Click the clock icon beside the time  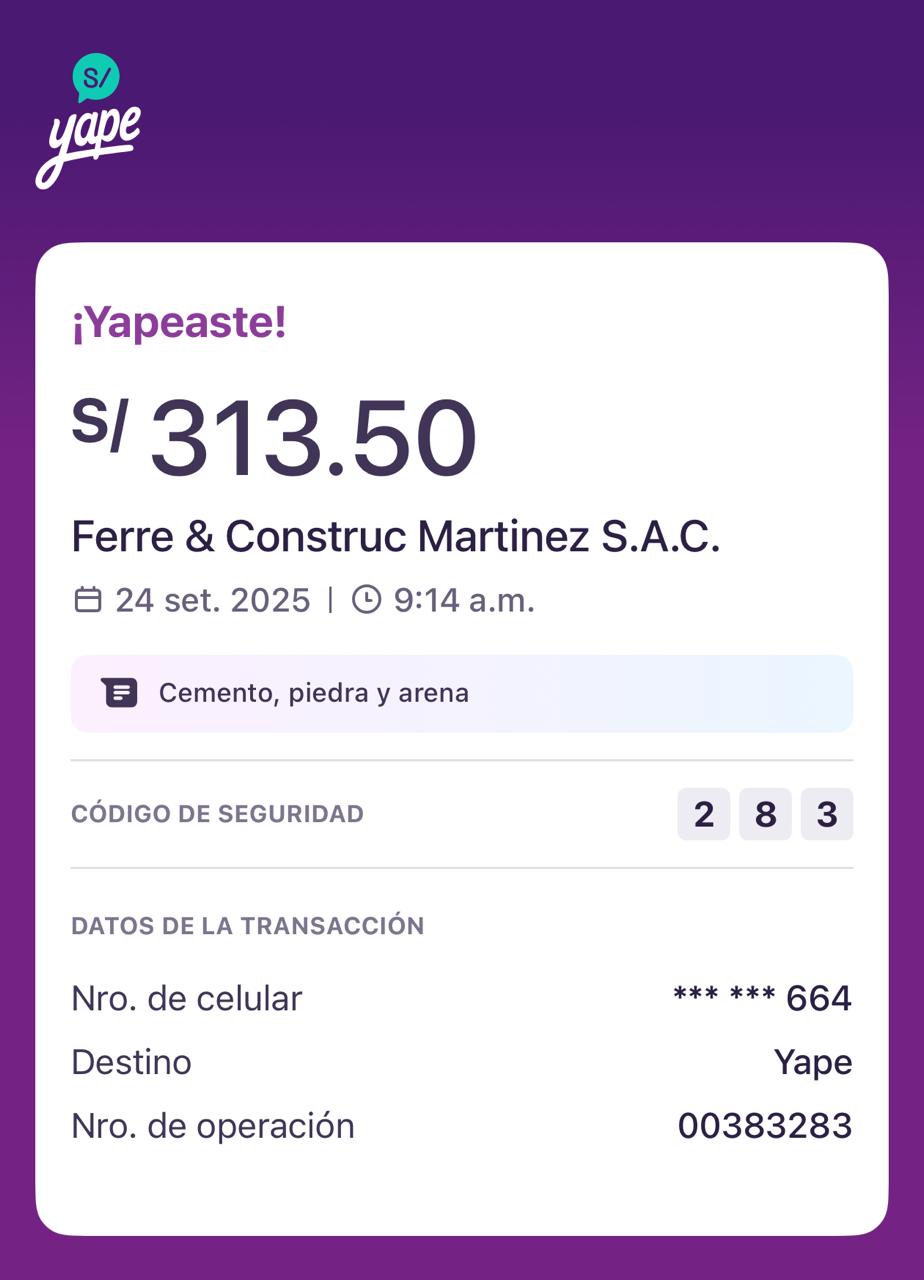click(367, 600)
